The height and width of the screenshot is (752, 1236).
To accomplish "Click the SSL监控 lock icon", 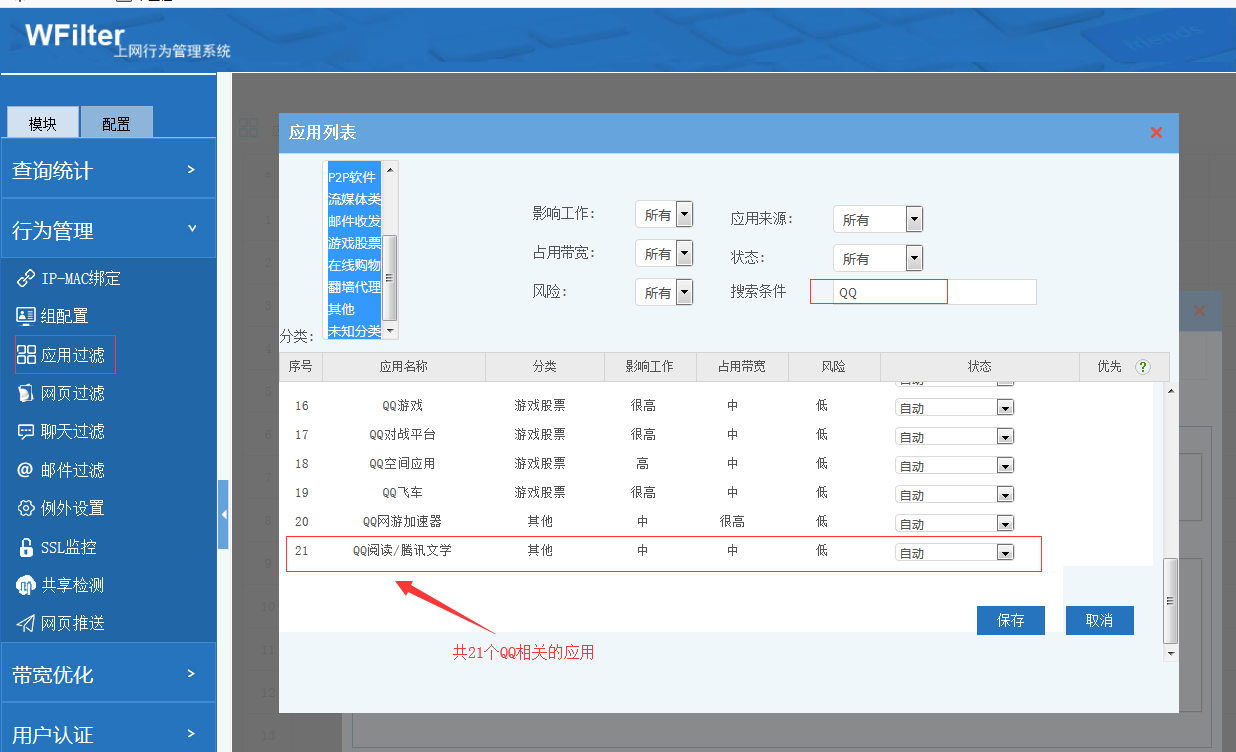I will (26, 547).
